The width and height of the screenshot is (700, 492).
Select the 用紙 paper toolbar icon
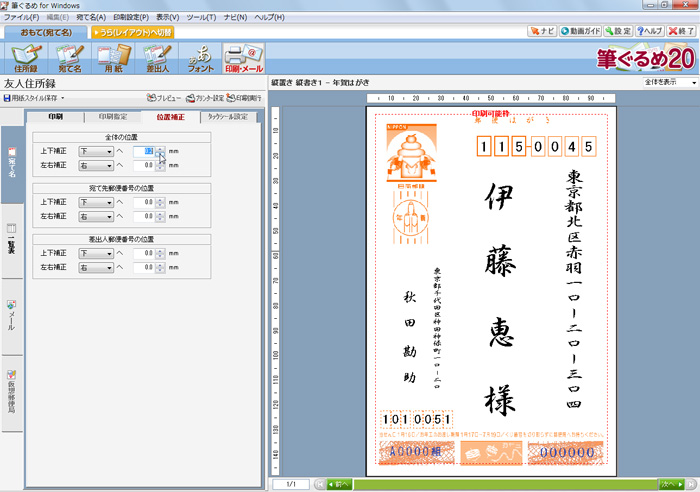click(x=113, y=59)
